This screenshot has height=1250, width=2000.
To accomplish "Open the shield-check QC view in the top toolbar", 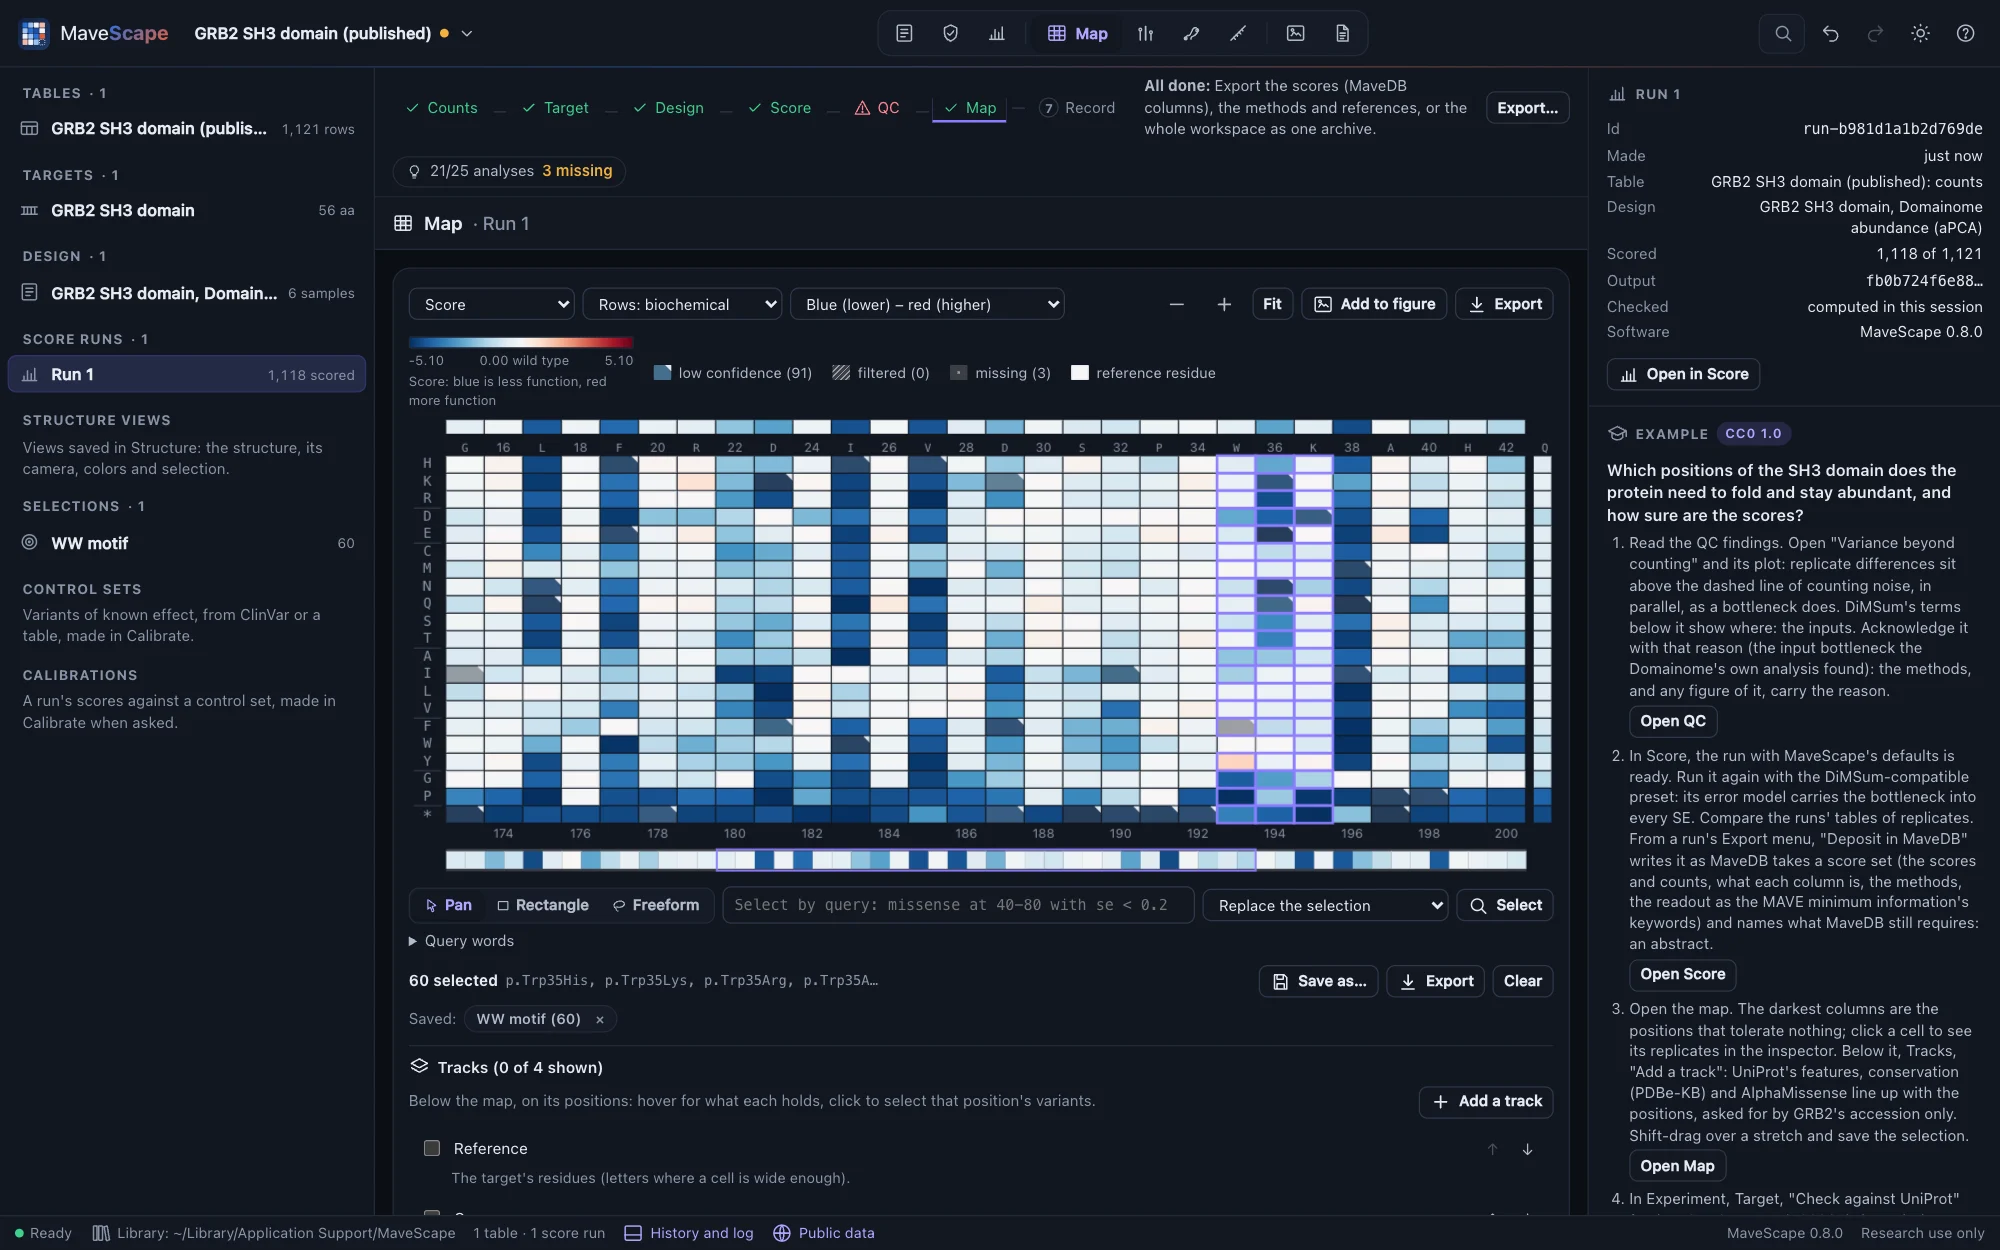I will click(x=950, y=34).
